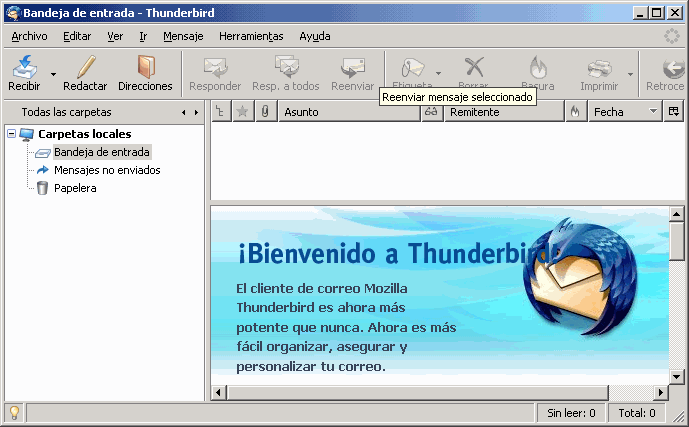689x427 pixels.
Task: Click the Etiqueta tag icon
Action: [x=412, y=67]
